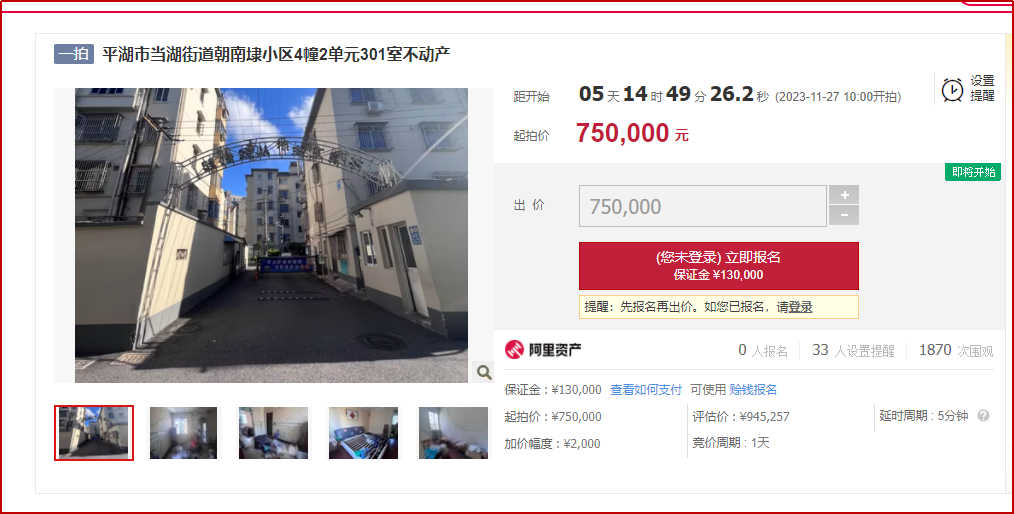The width and height of the screenshot is (1014, 514).
Task: Select the first gate photo thumbnail
Action: pos(94,433)
